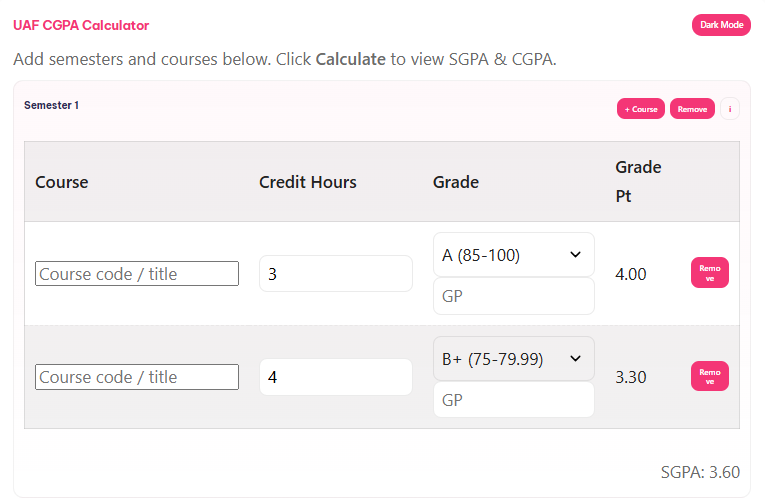The height and width of the screenshot is (501, 765).
Task: Open the A (85-100) grade dropdown
Action: [x=513, y=255]
